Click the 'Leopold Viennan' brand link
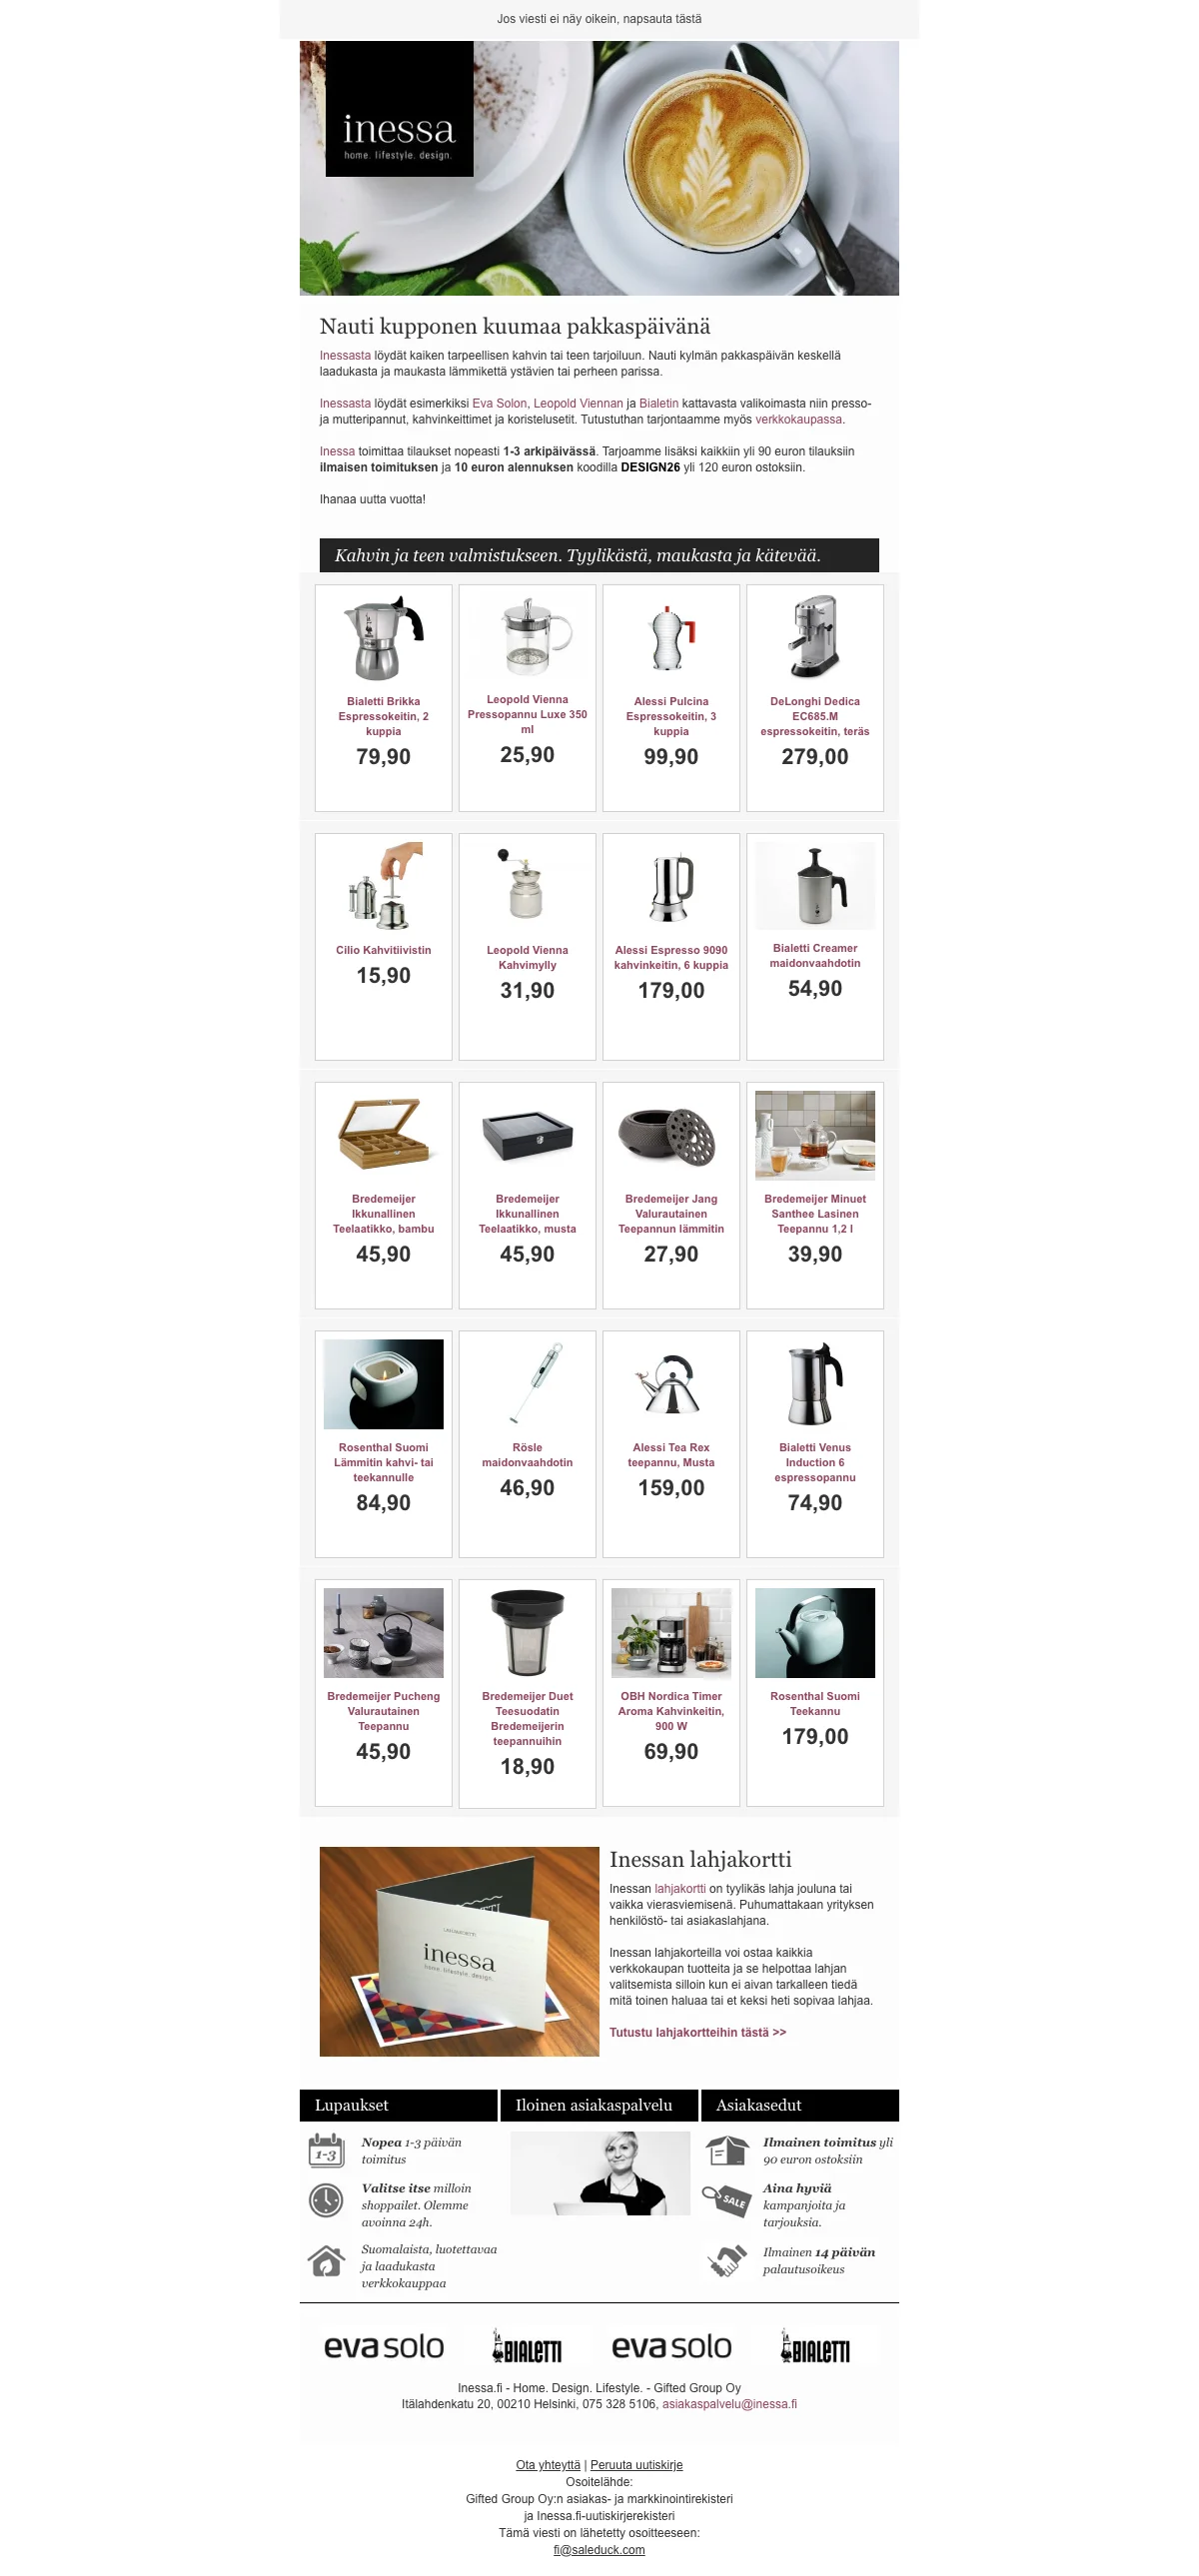The width and height of the screenshot is (1199, 2576). click(x=578, y=403)
